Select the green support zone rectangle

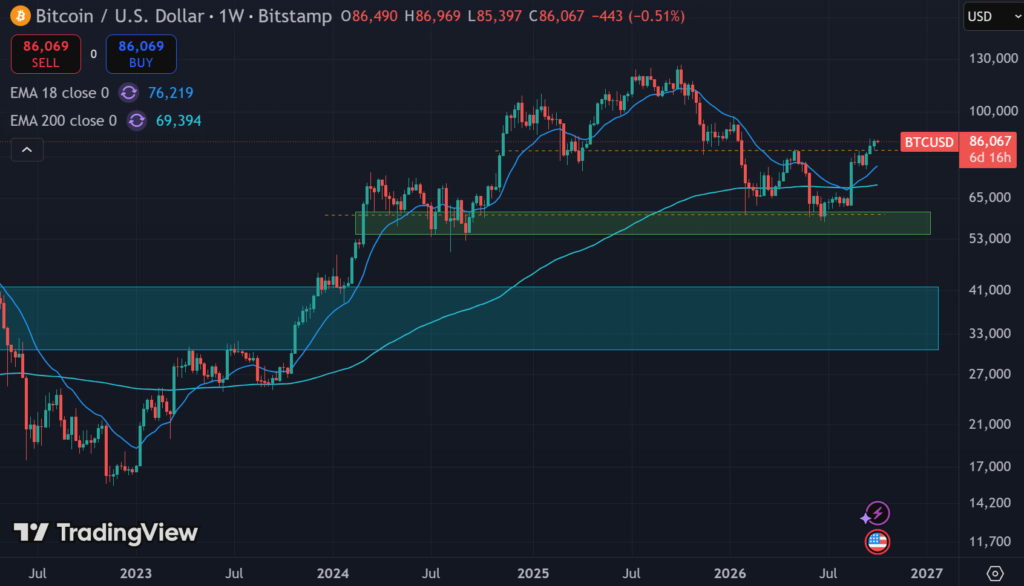pos(643,223)
